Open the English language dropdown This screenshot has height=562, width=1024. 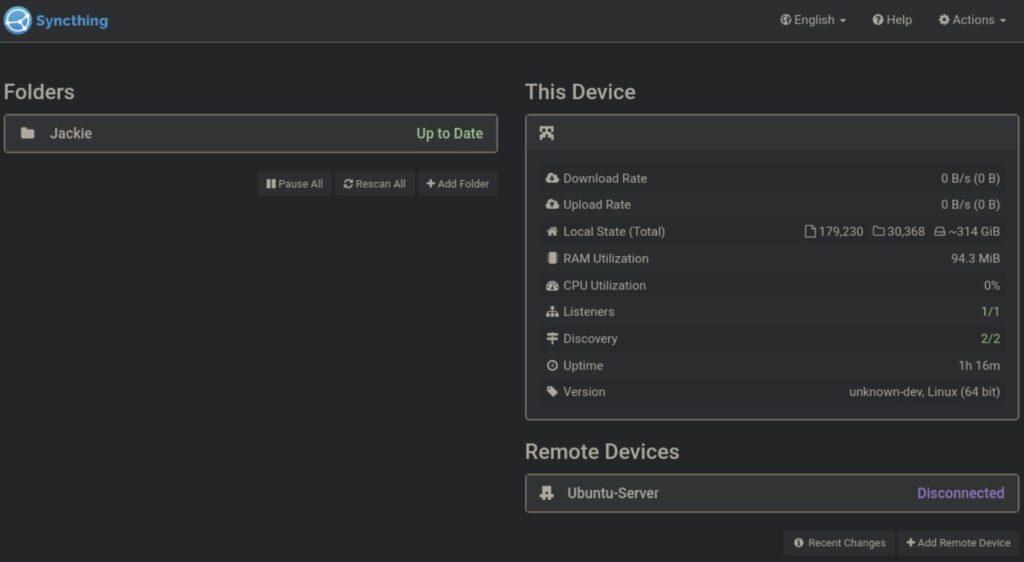pyautogui.click(x=813, y=20)
